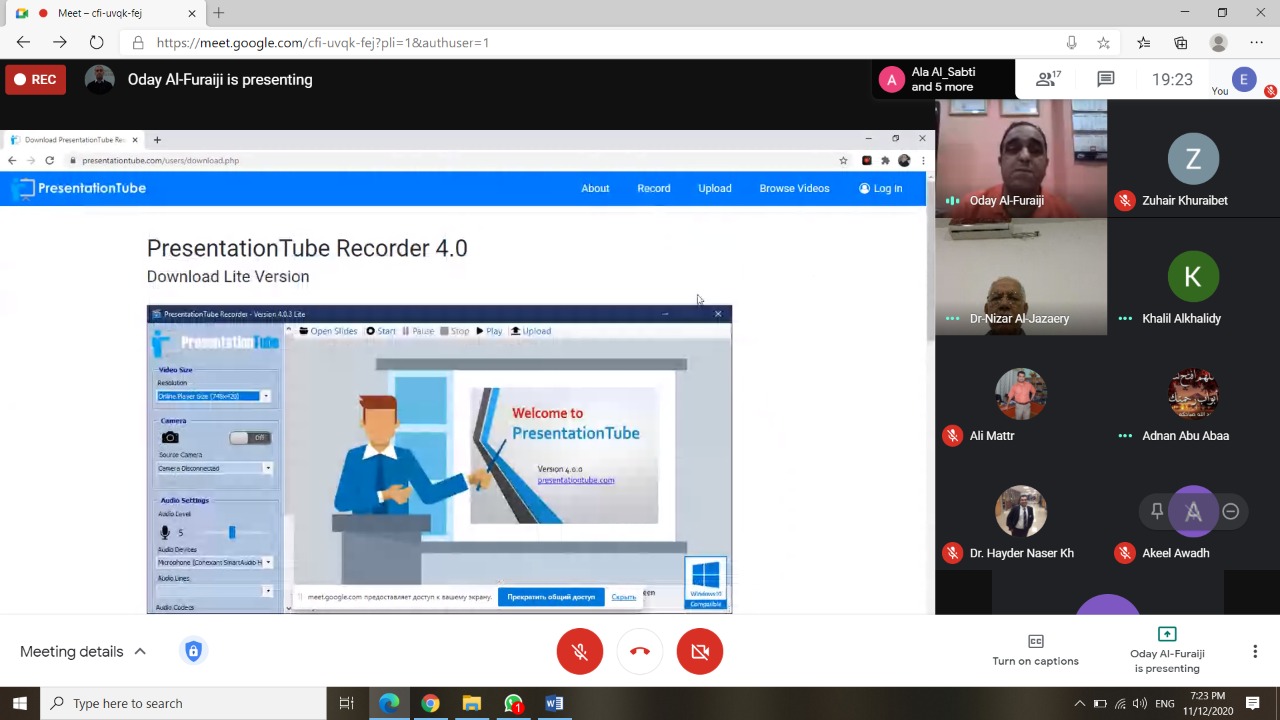
Task: Click your own 'E' avatar tile
Action: [x=1244, y=79]
